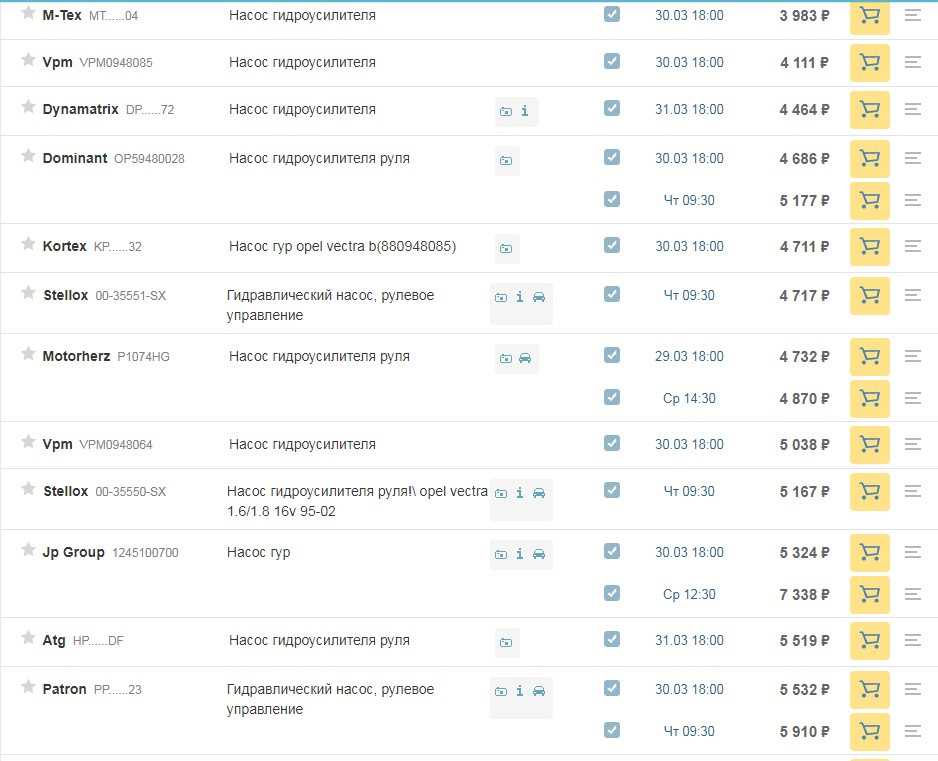The image size is (938, 761).
Task: Open details menu for 7 338 ₽ offer
Action: (x=913, y=595)
